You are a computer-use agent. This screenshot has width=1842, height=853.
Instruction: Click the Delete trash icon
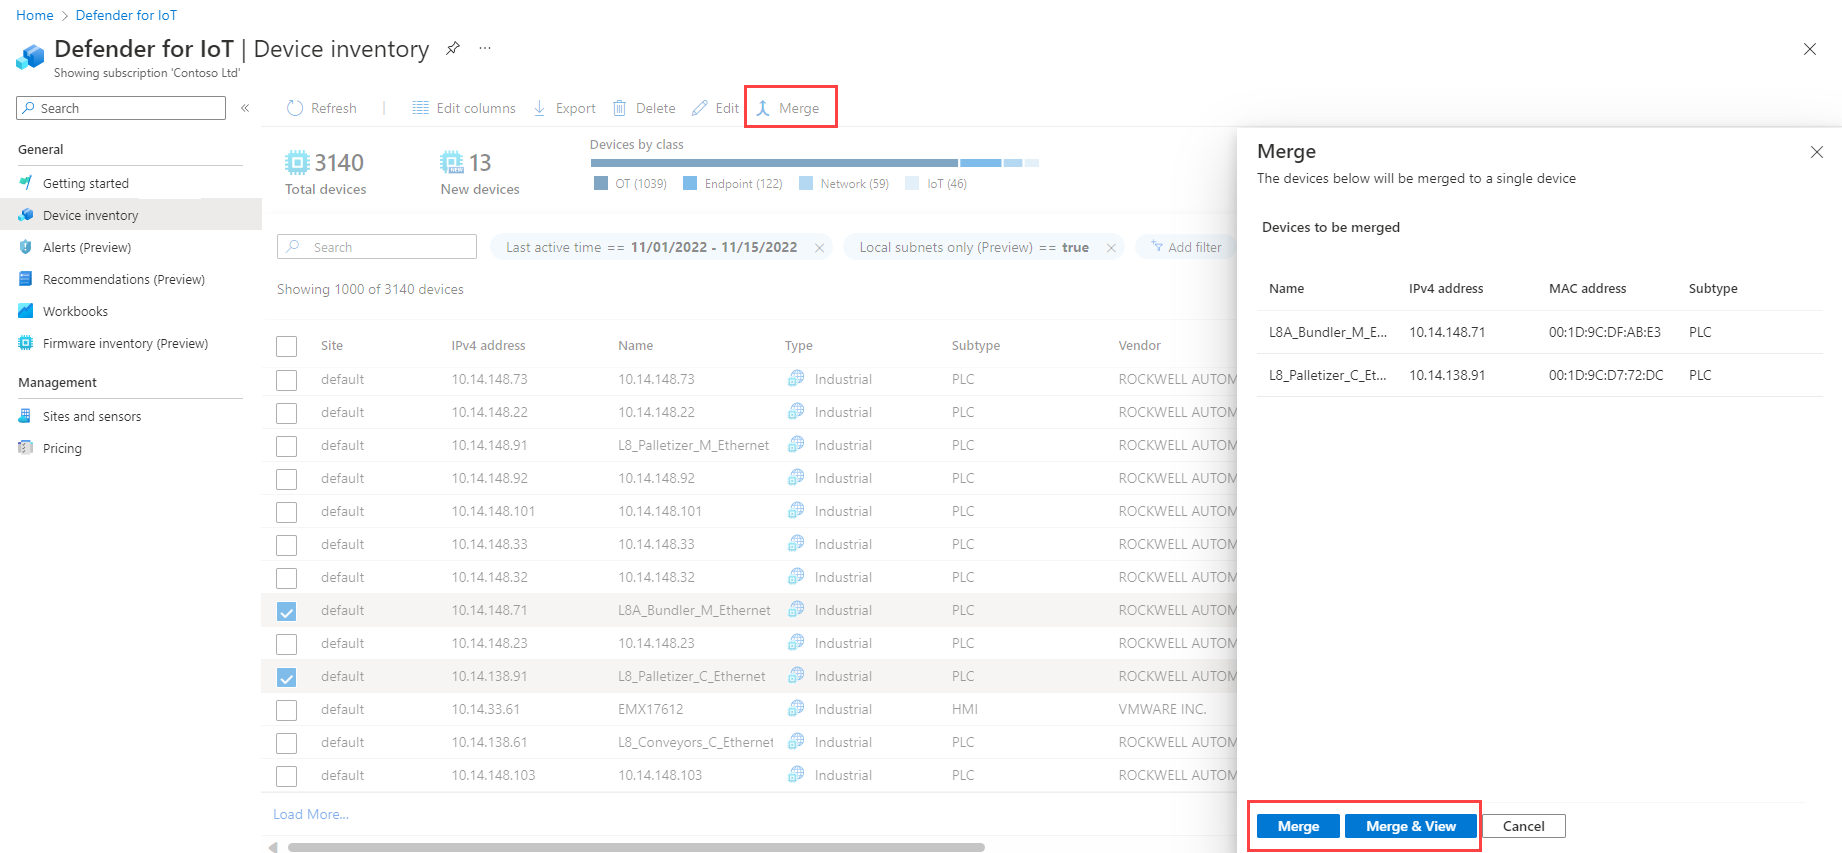(620, 108)
